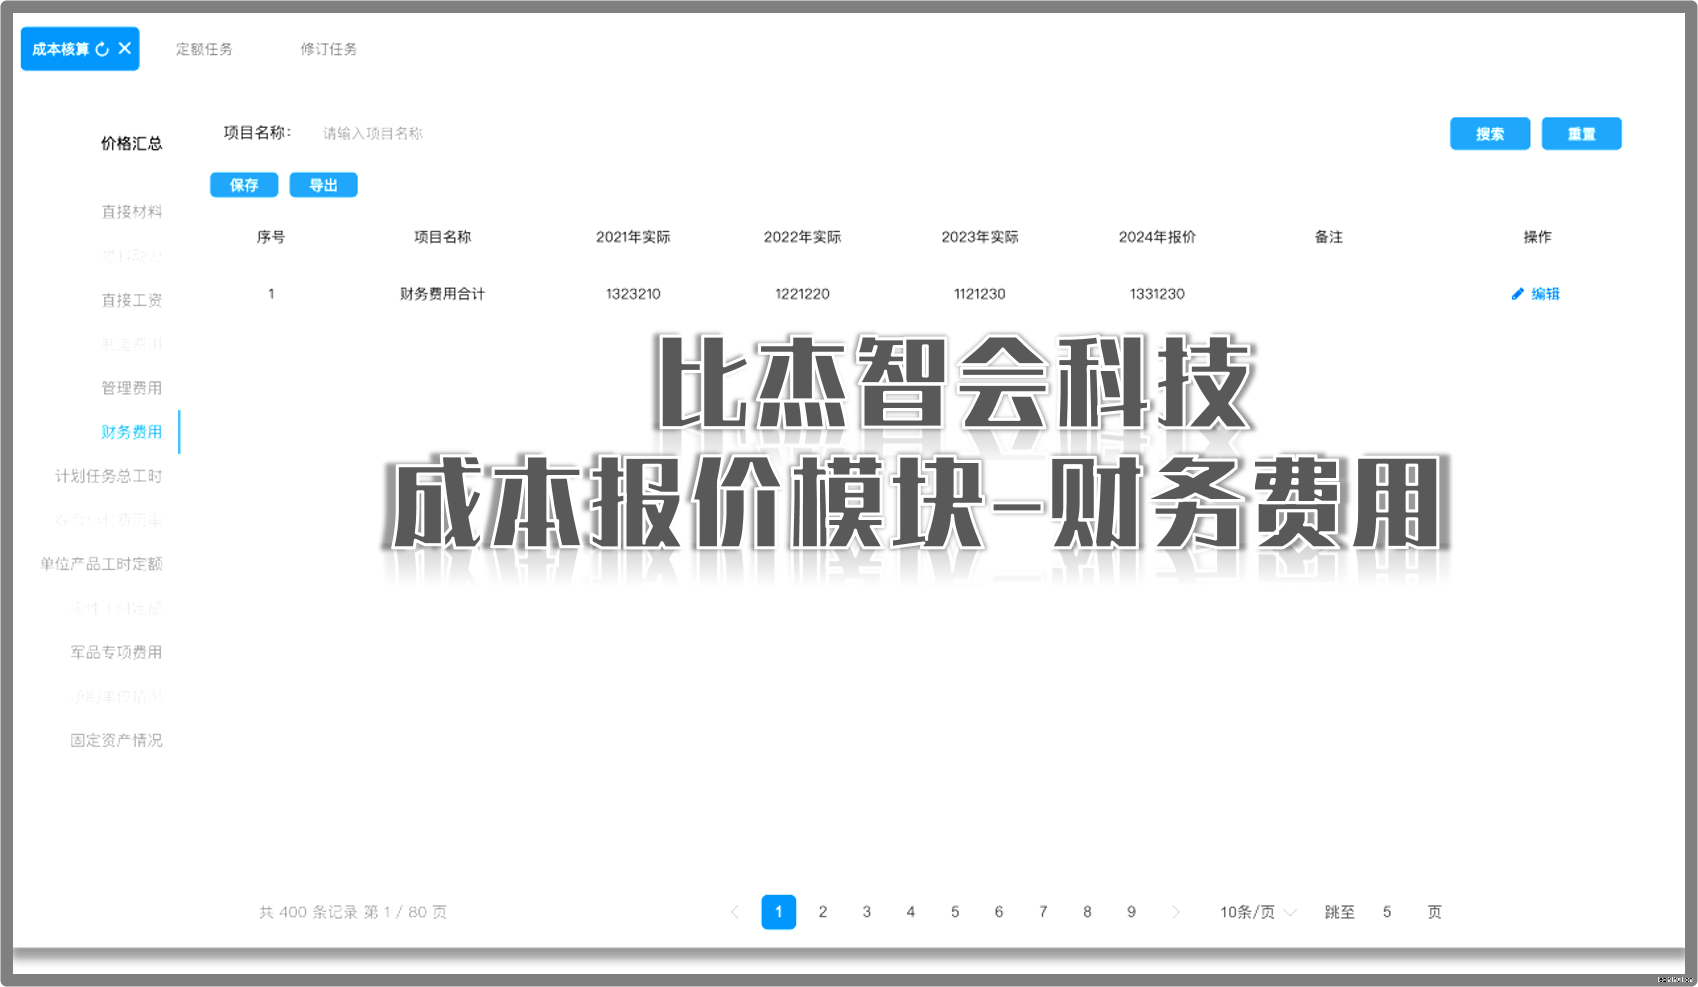The height and width of the screenshot is (987, 1698).
Task: Go to previous page arrow
Action: click(x=735, y=912)
